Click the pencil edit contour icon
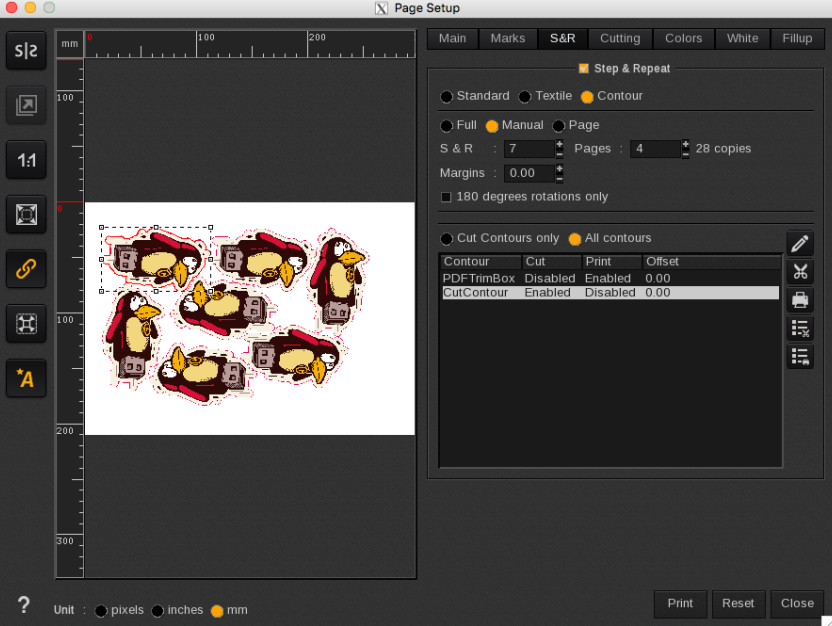832x626 pixels. 799,243
